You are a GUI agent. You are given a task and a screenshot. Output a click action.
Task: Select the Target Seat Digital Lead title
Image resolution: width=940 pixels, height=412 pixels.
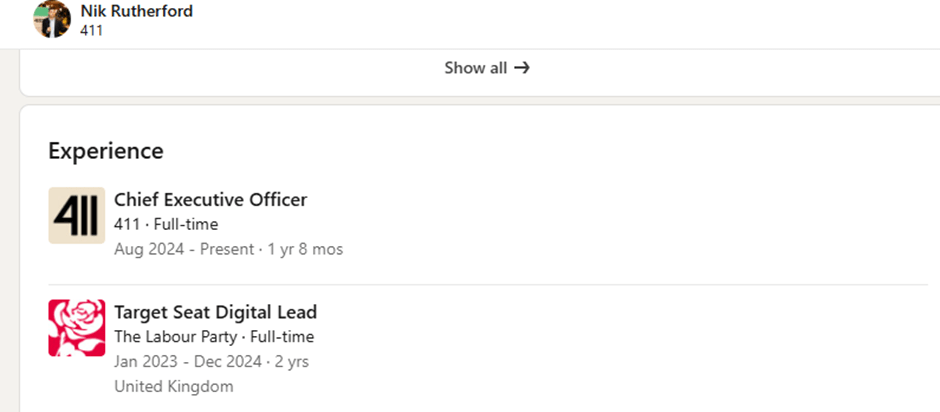pyautogui.click(x=215, y=312)
